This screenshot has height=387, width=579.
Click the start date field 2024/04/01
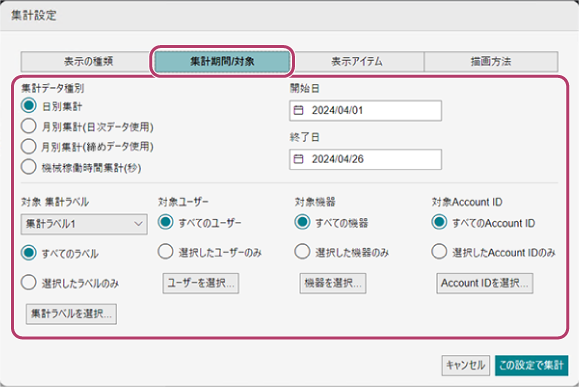coord(366,110)
